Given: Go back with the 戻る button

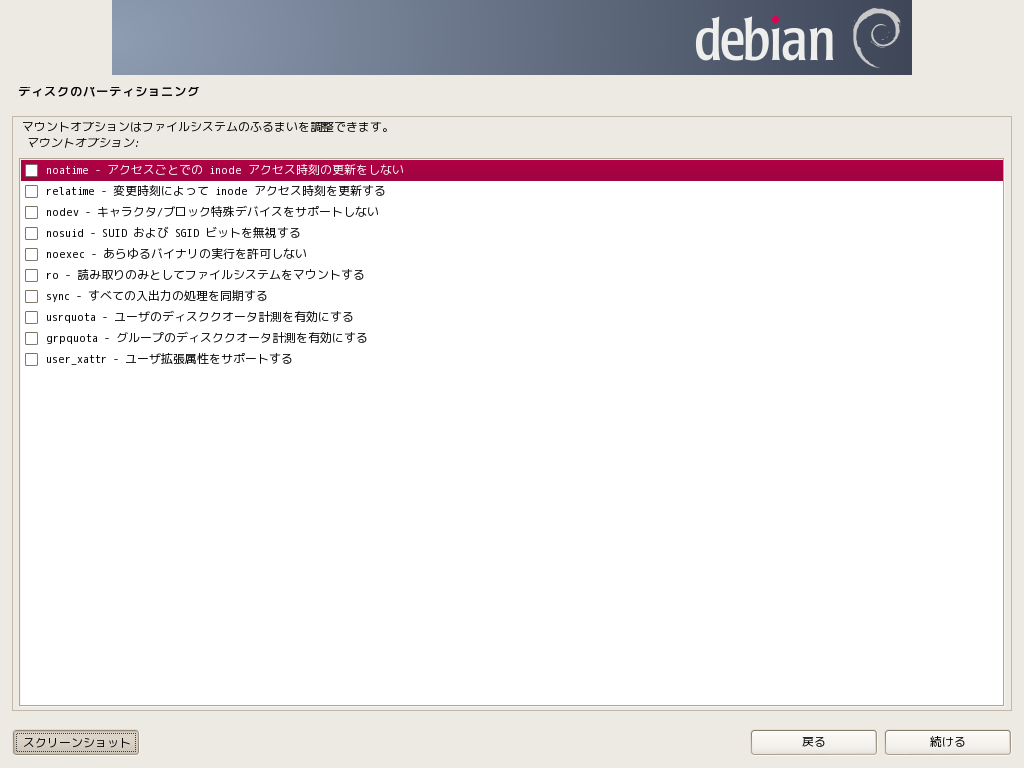Looking at the screenshot, I should click(814, 743).
